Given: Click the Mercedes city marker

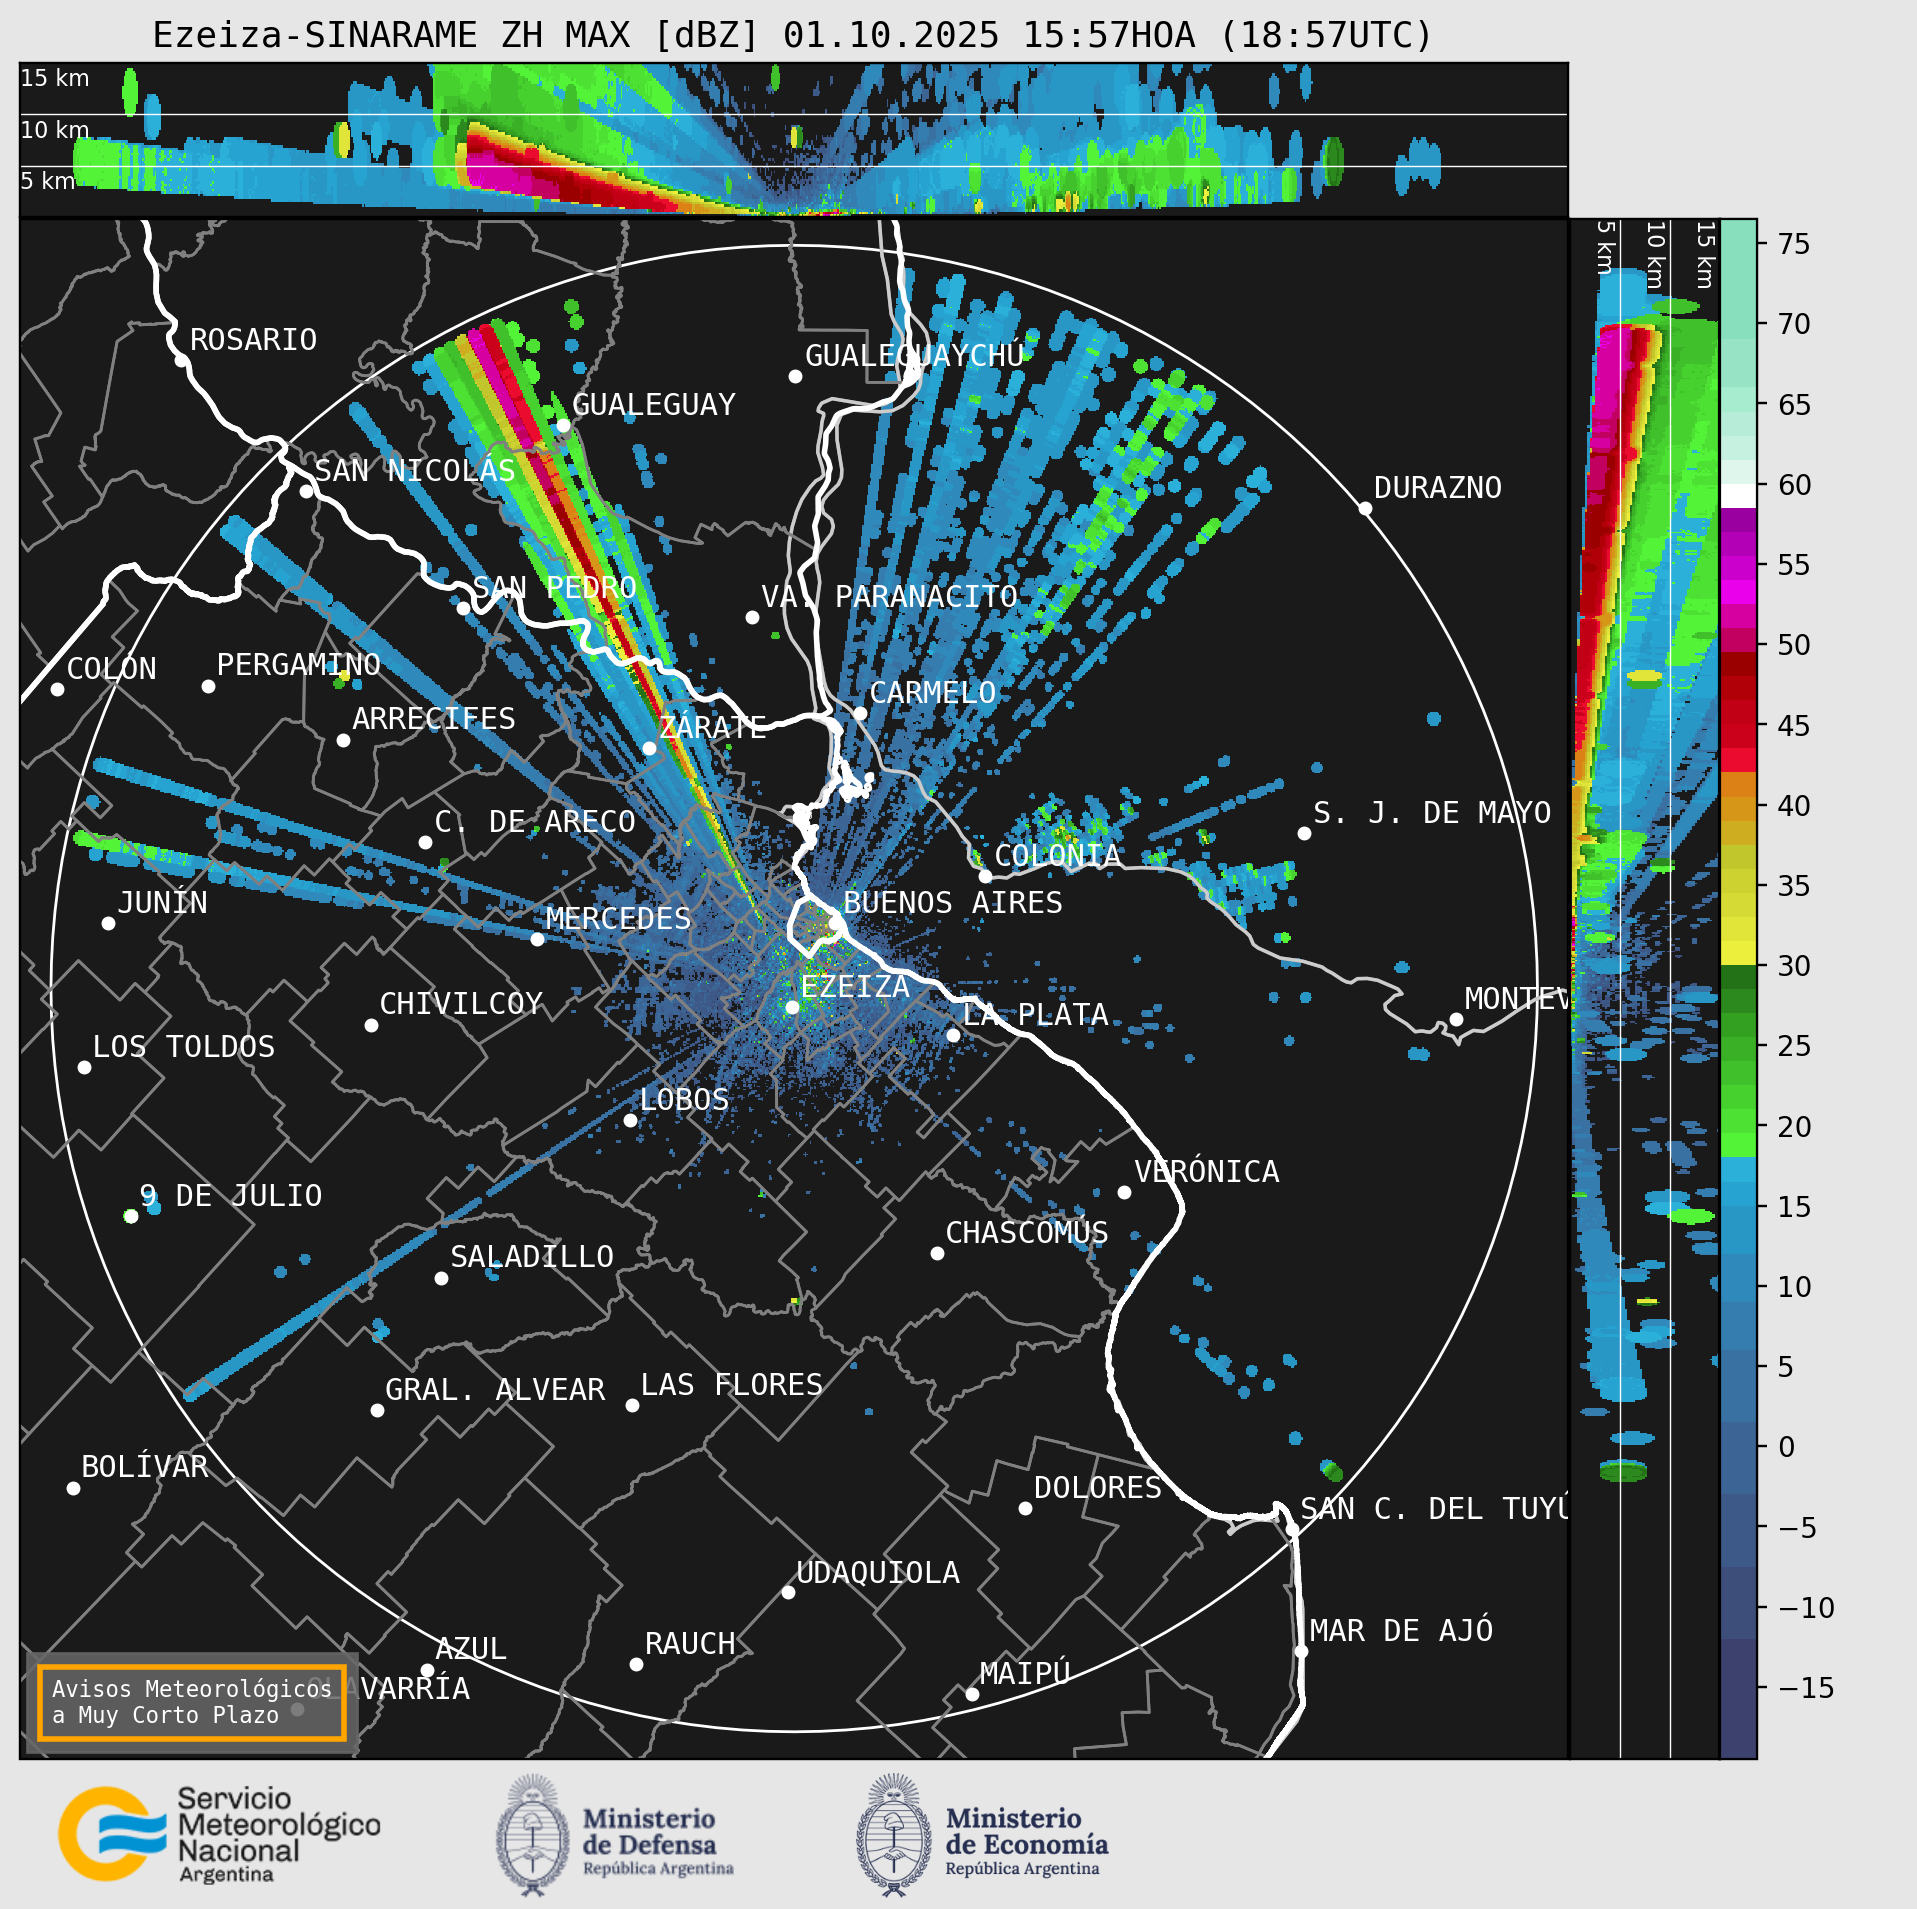Looking at the screenshot, I should point(537,939).
